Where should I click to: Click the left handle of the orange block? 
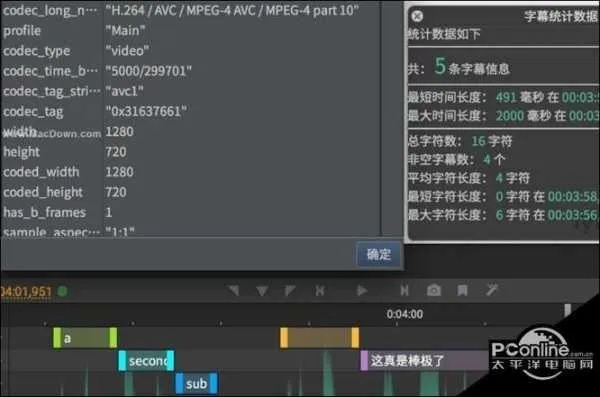(284, 338)
